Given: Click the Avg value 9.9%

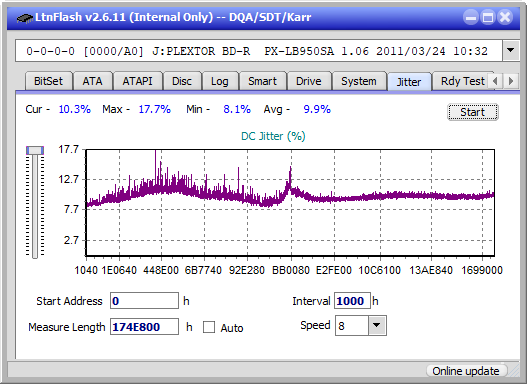Looking at the screenshot, I should 317,109.
